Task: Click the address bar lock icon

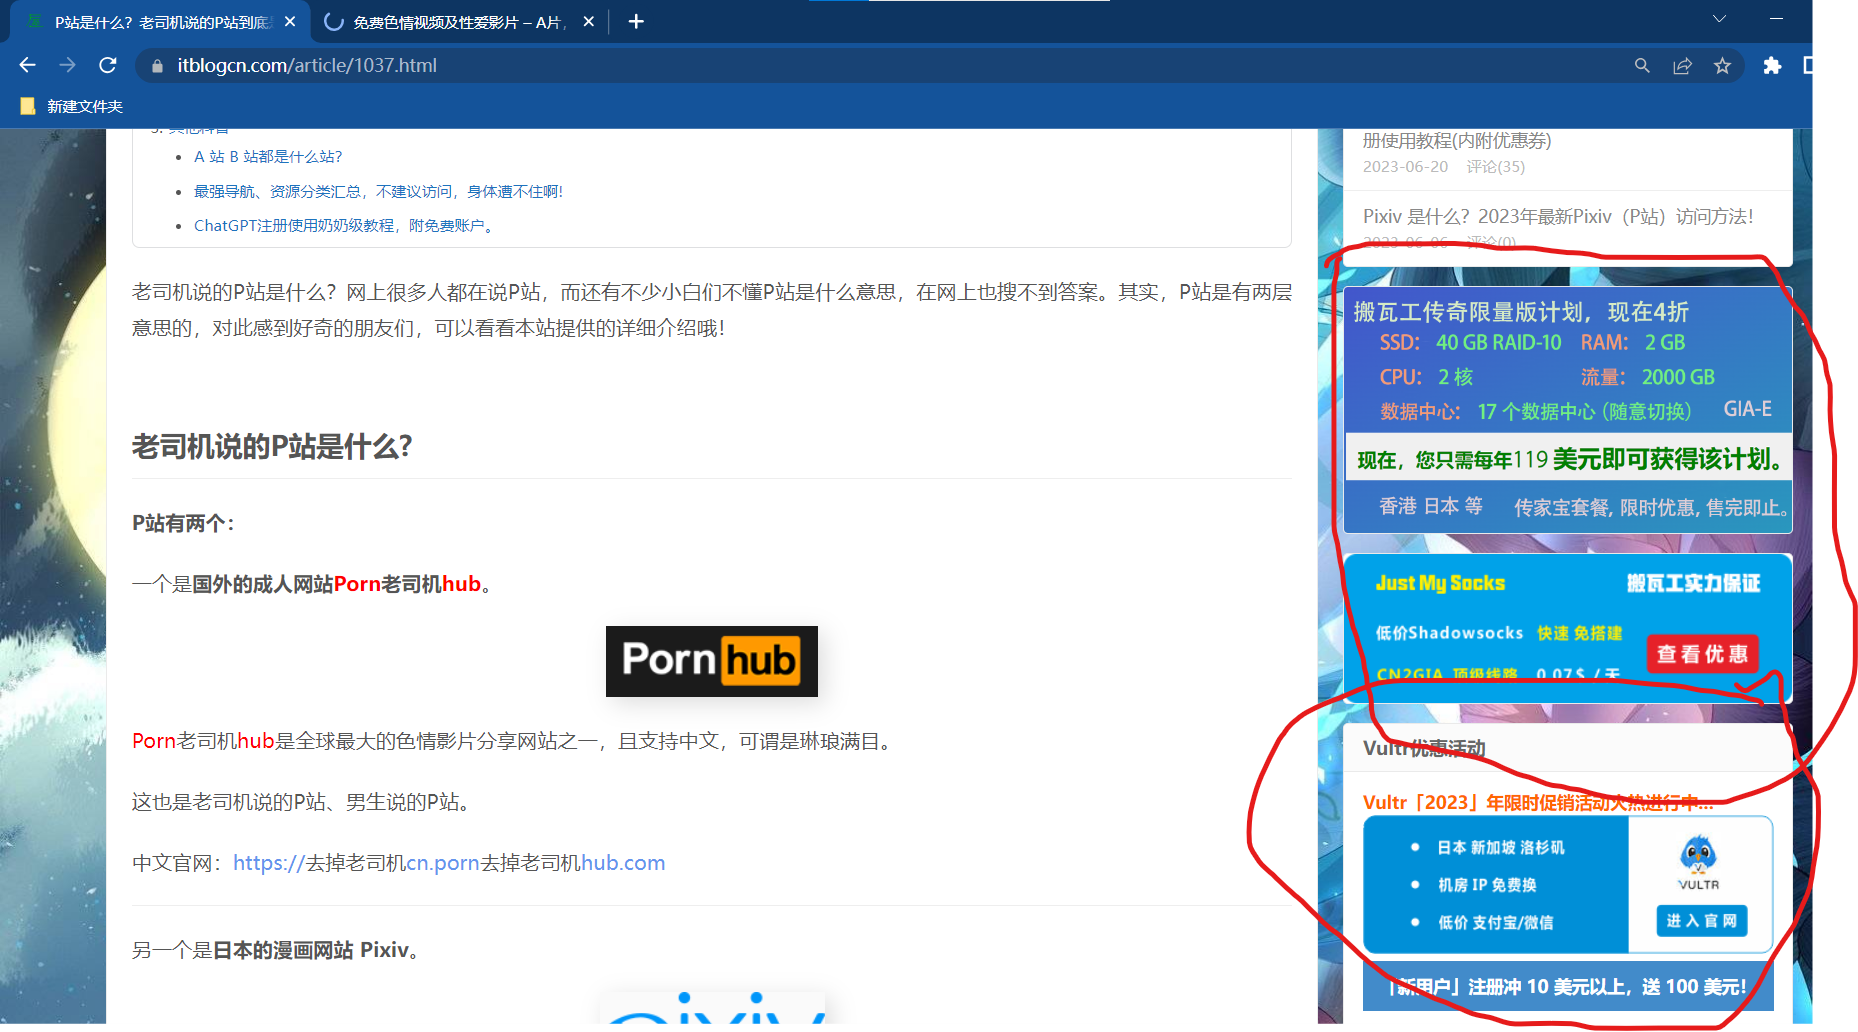Action: 156,66
